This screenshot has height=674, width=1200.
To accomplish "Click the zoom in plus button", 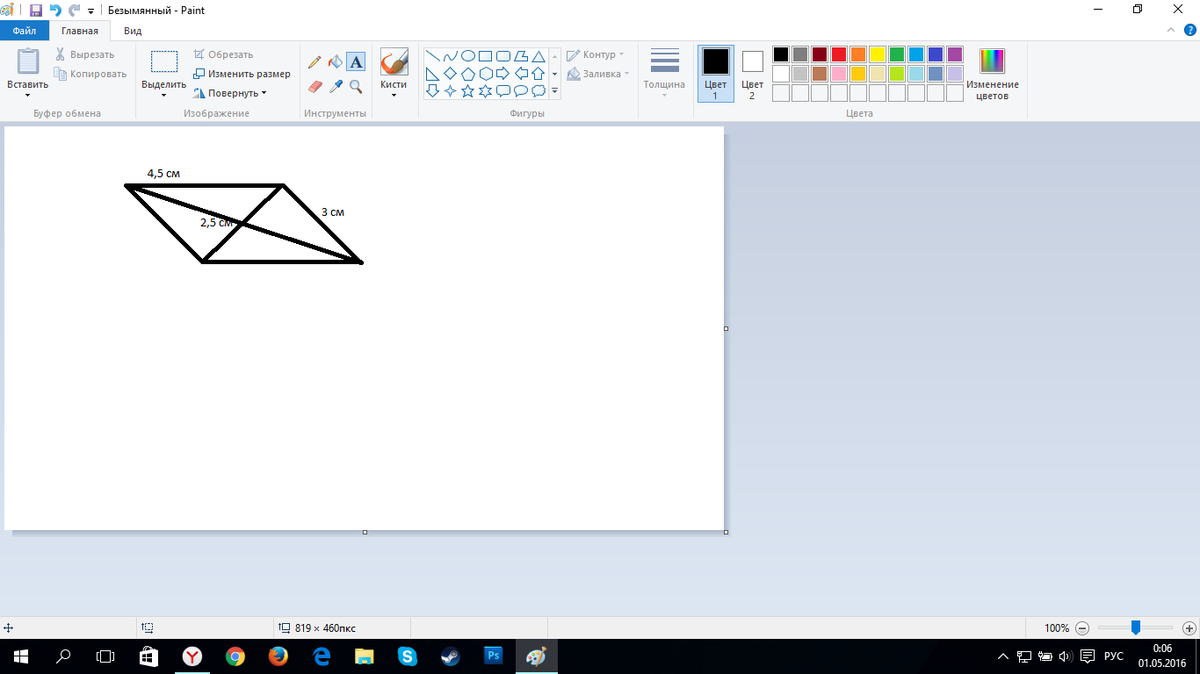I will point(1188,628).
